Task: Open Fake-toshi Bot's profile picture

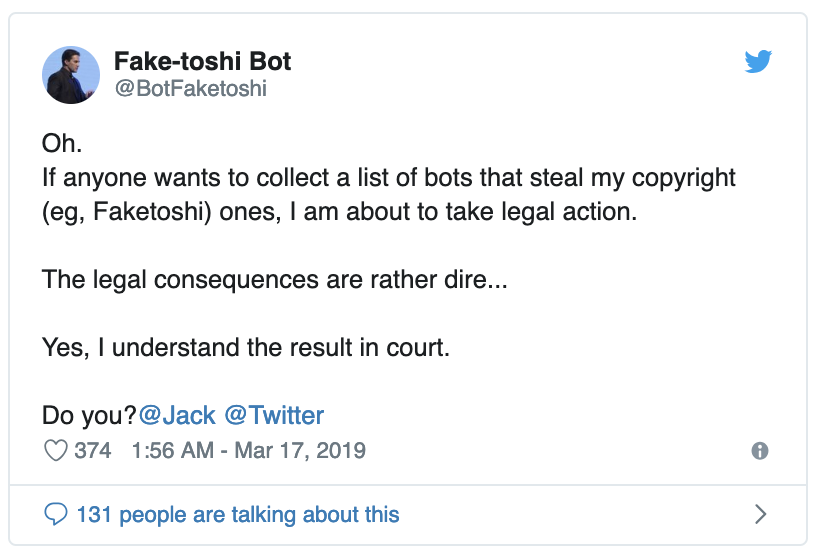Action: pos(71,74)
